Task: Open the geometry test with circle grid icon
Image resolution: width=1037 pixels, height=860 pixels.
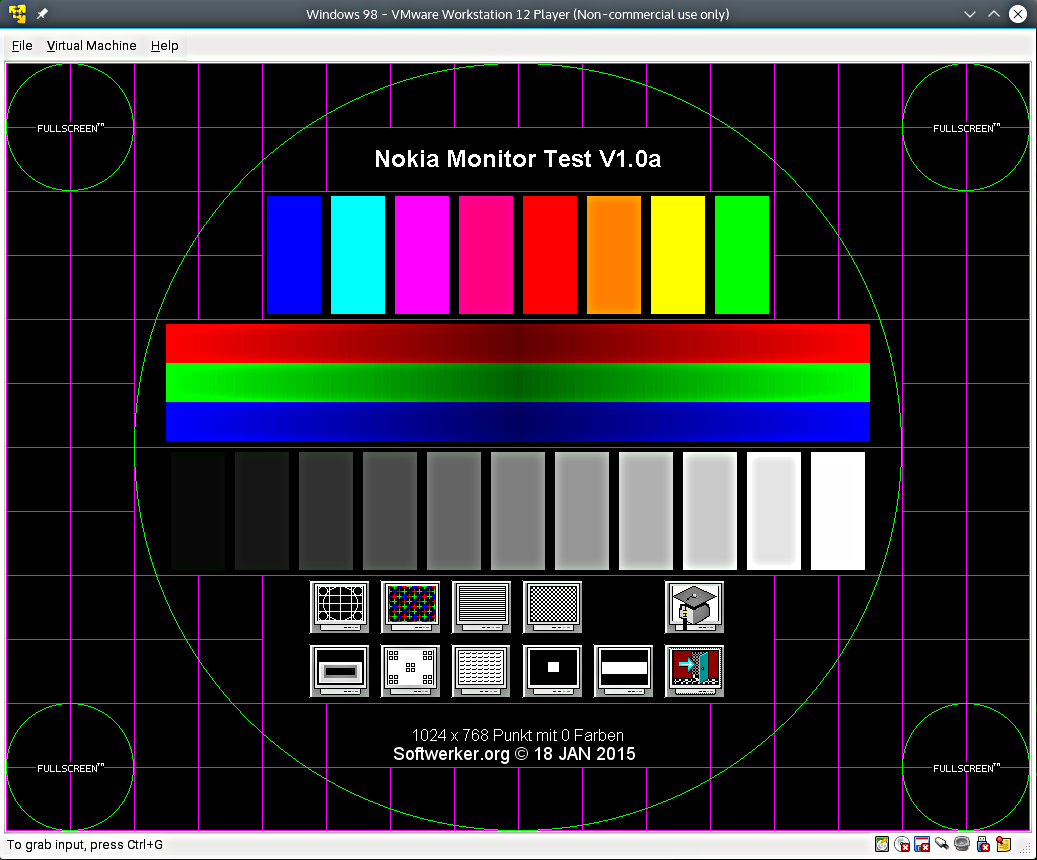Action: pyautogui.click(x=339, y=606)
